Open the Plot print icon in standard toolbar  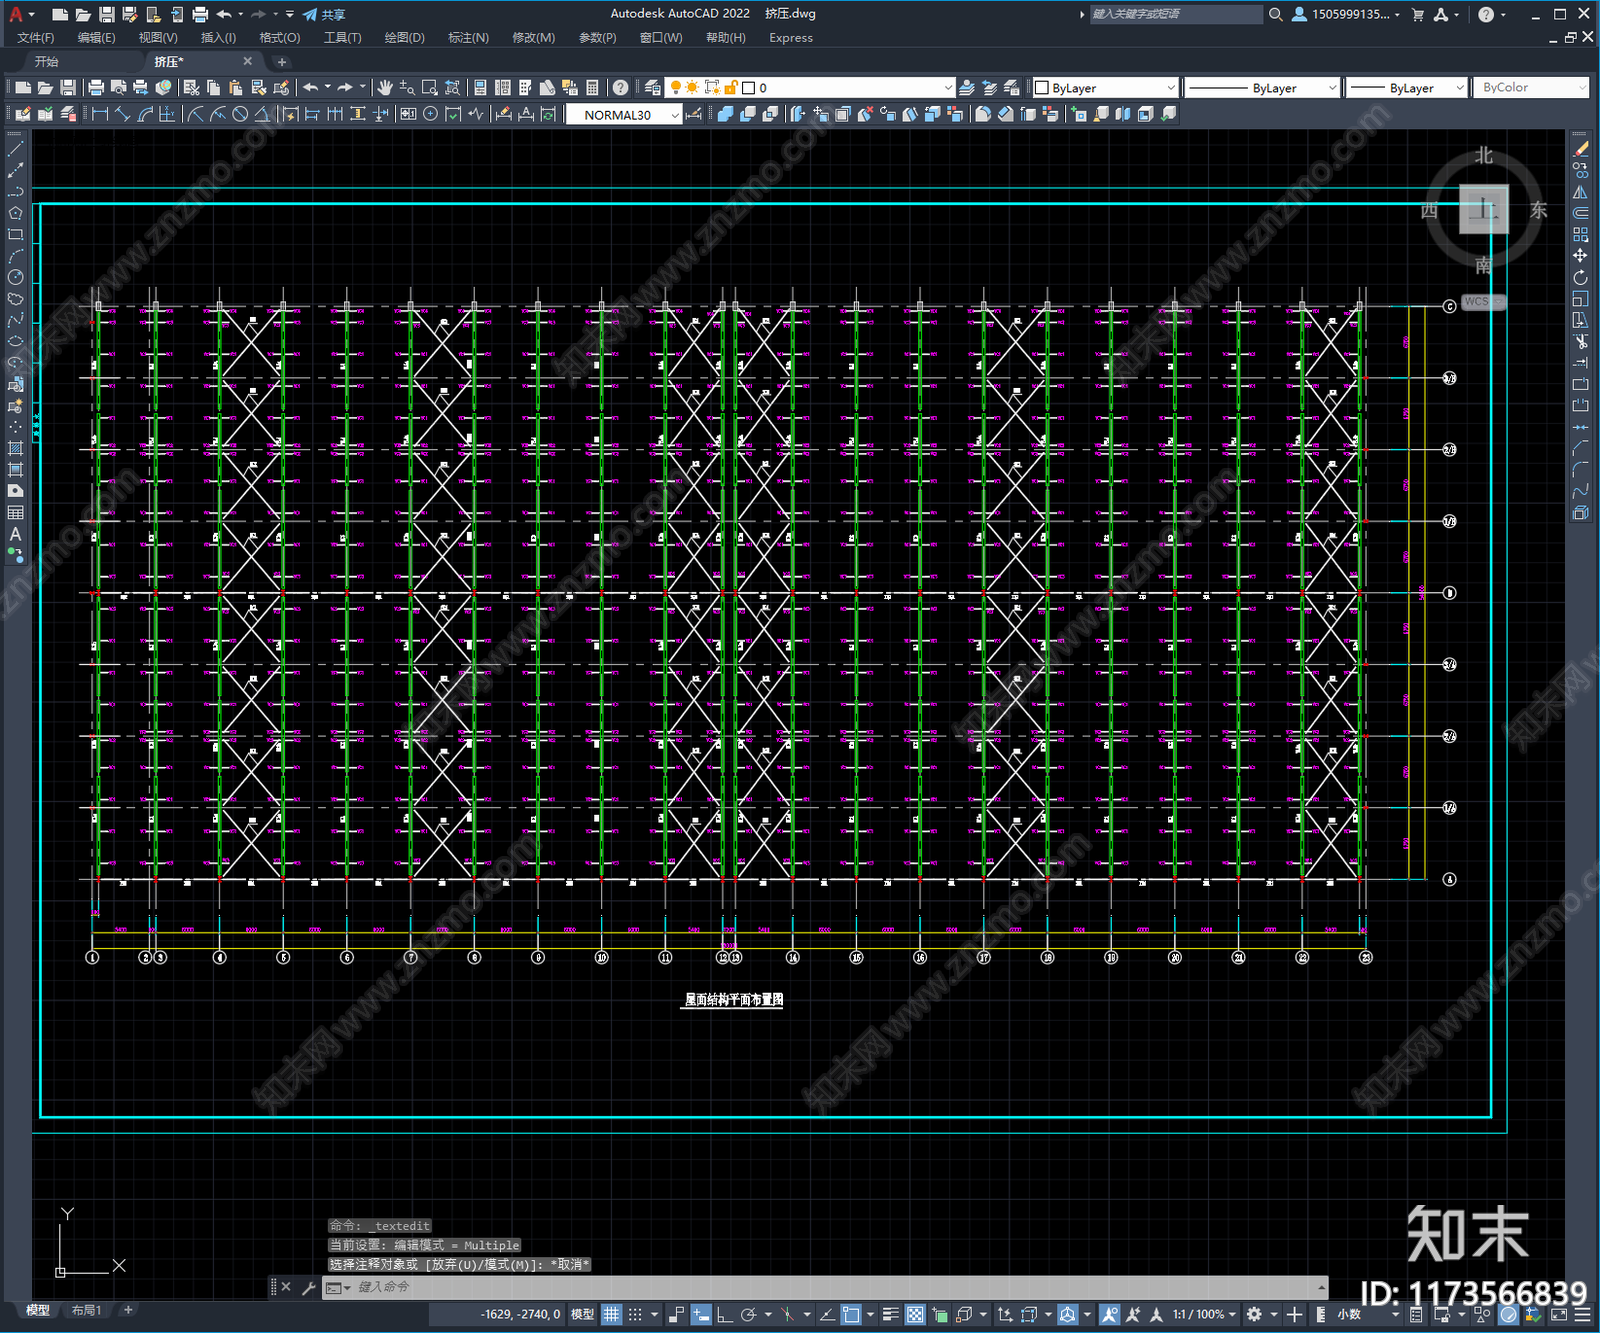pyautogui.click(x=96, y=88)
